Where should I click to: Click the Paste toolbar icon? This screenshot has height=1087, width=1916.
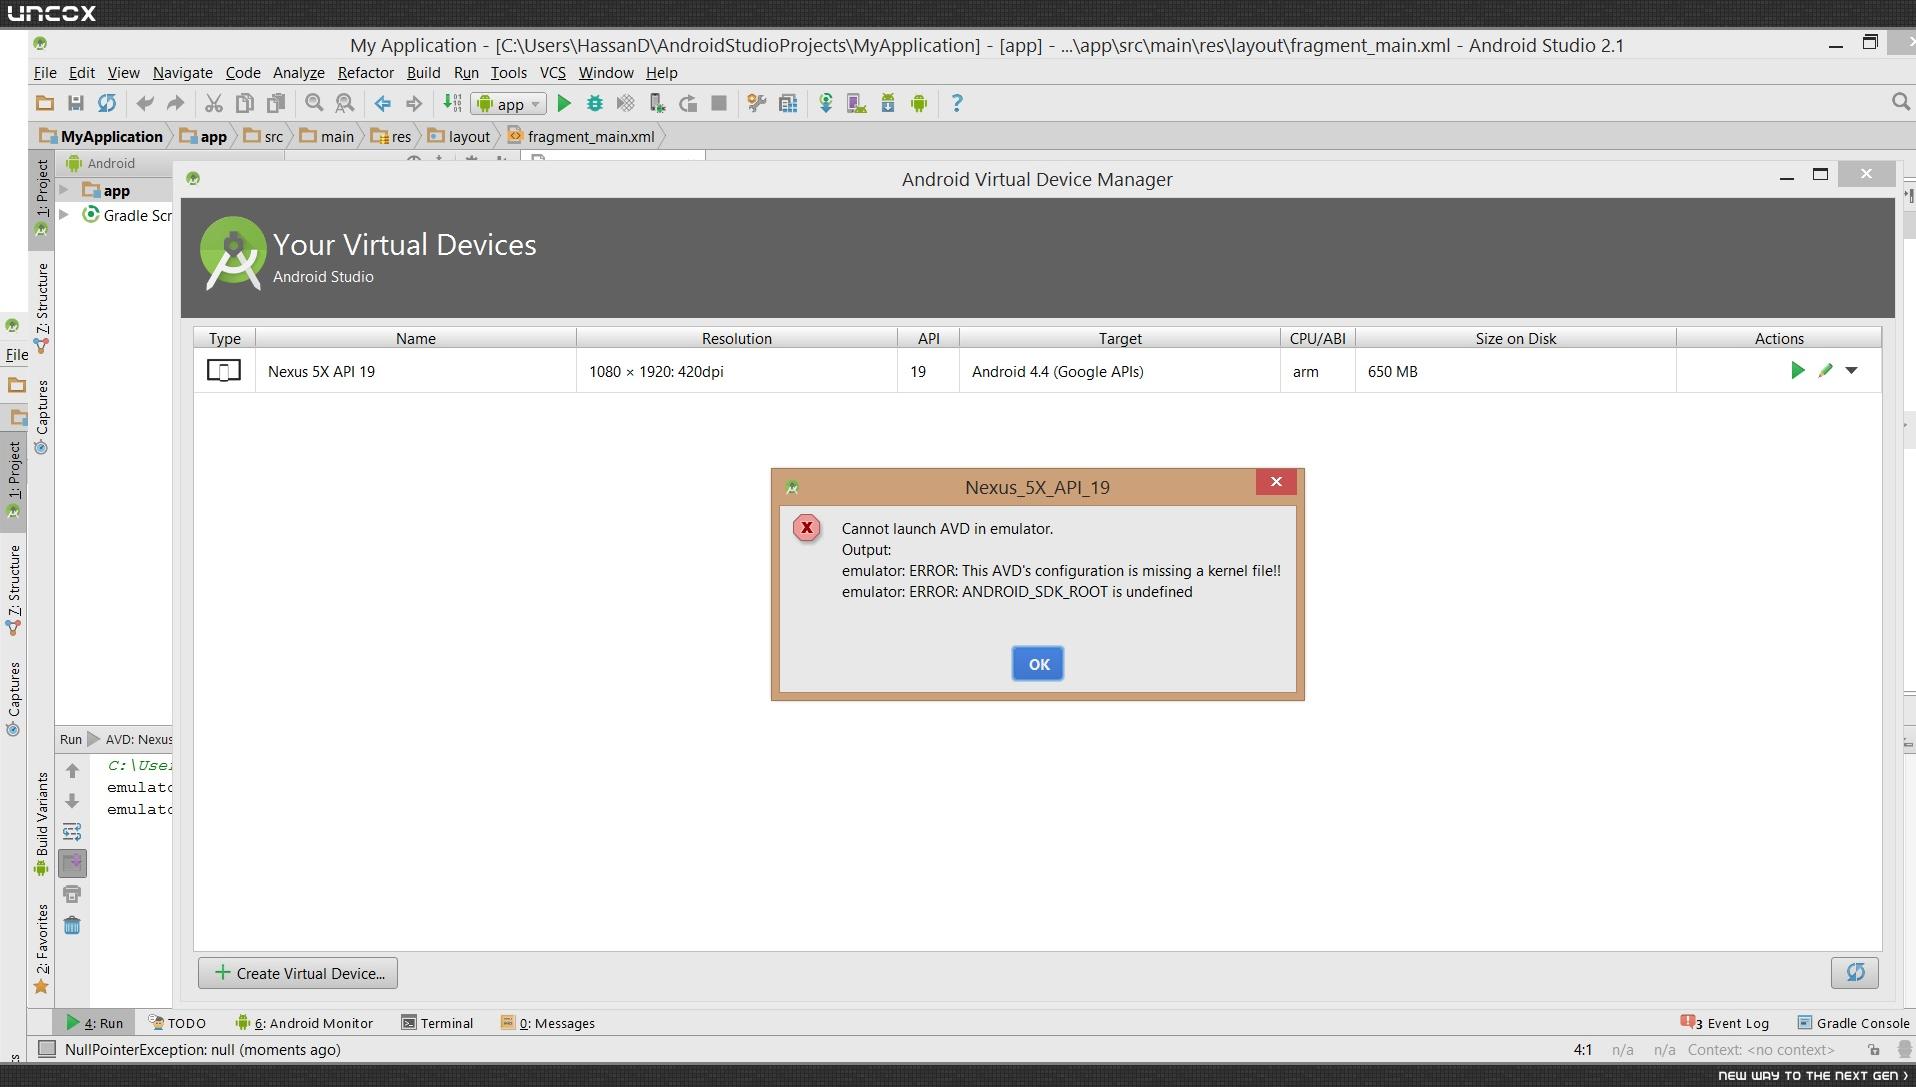point(275,103)
